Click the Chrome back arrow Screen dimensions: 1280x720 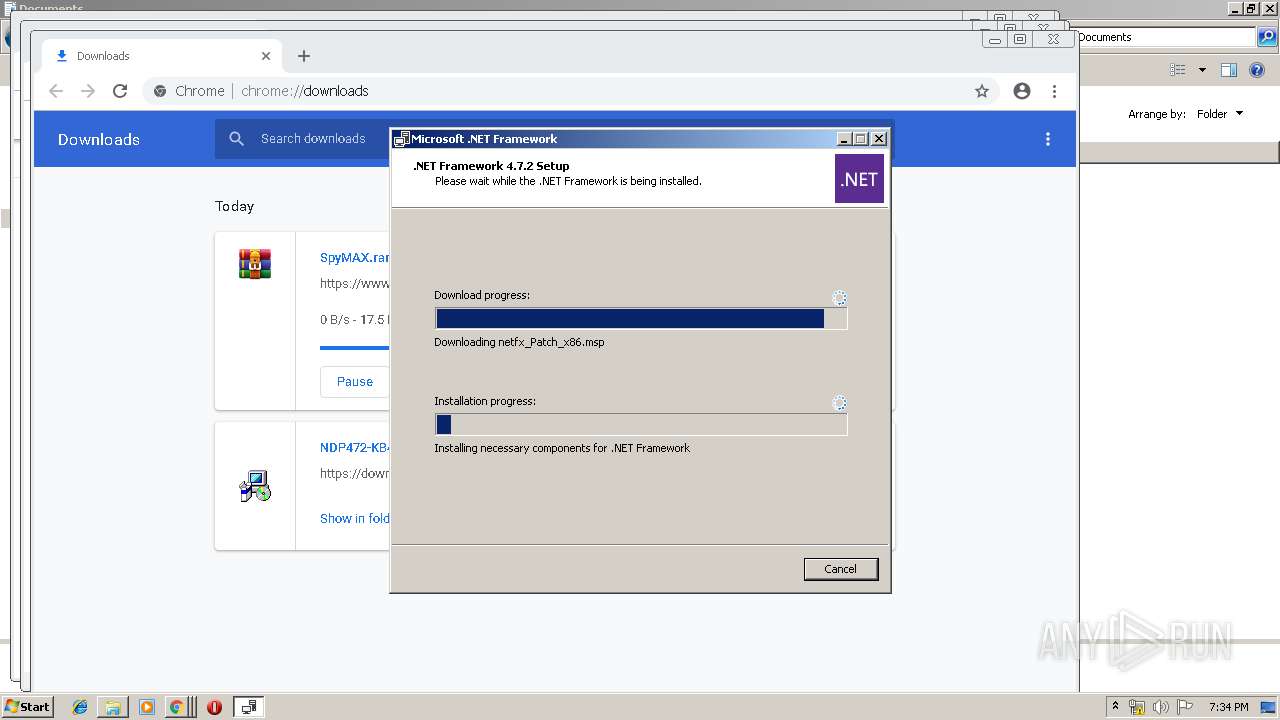(x=56, y=91)
